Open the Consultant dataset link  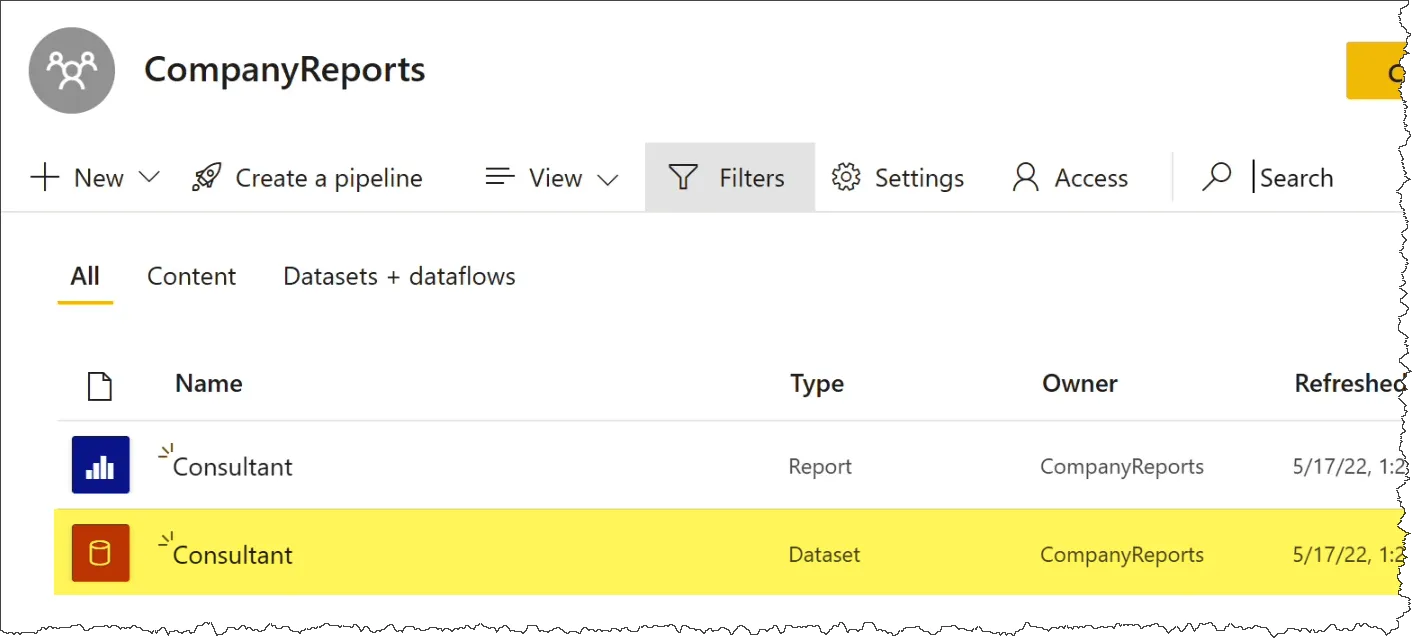pos(233,555)
